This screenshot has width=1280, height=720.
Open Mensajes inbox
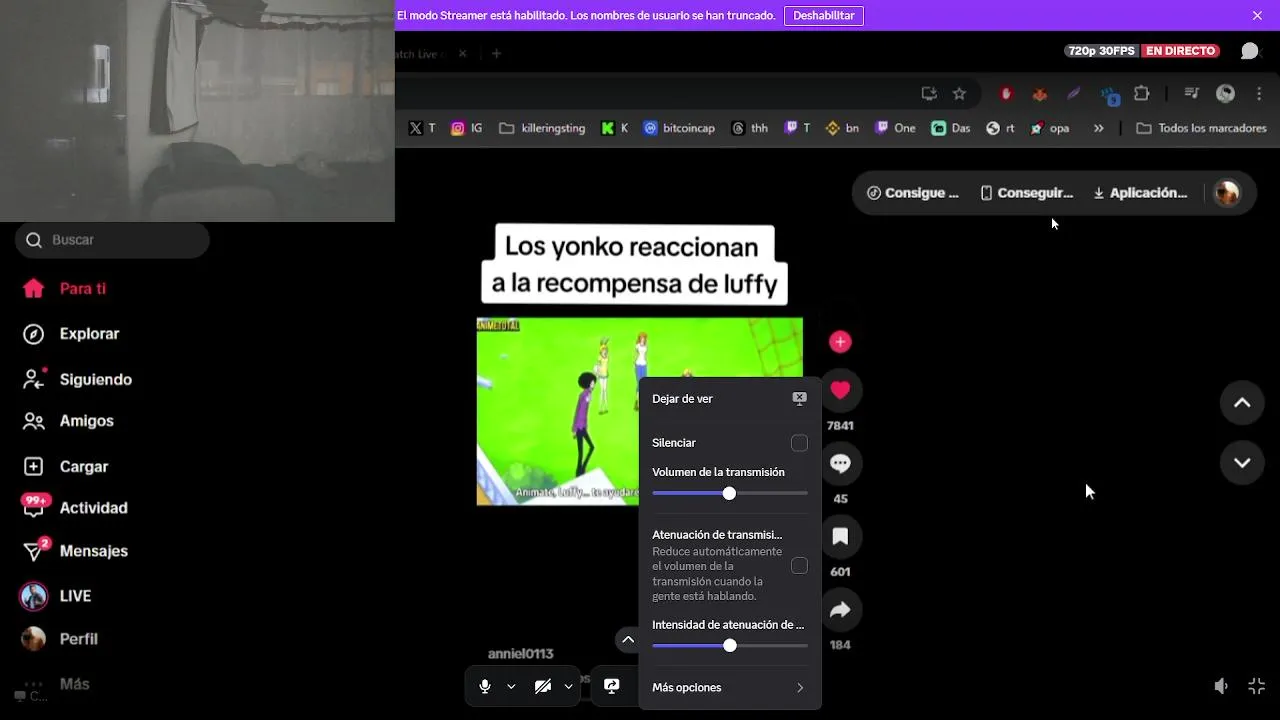[75, 551]
